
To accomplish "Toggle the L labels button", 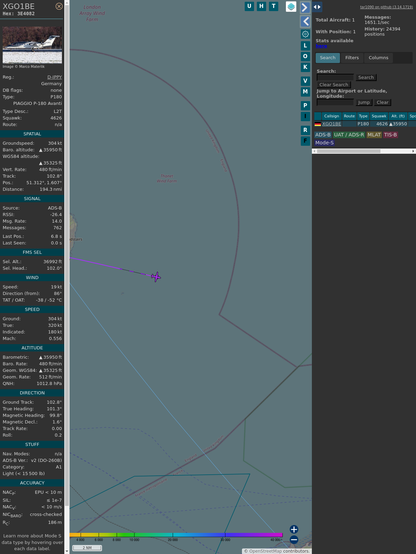I will coord(305,46).
